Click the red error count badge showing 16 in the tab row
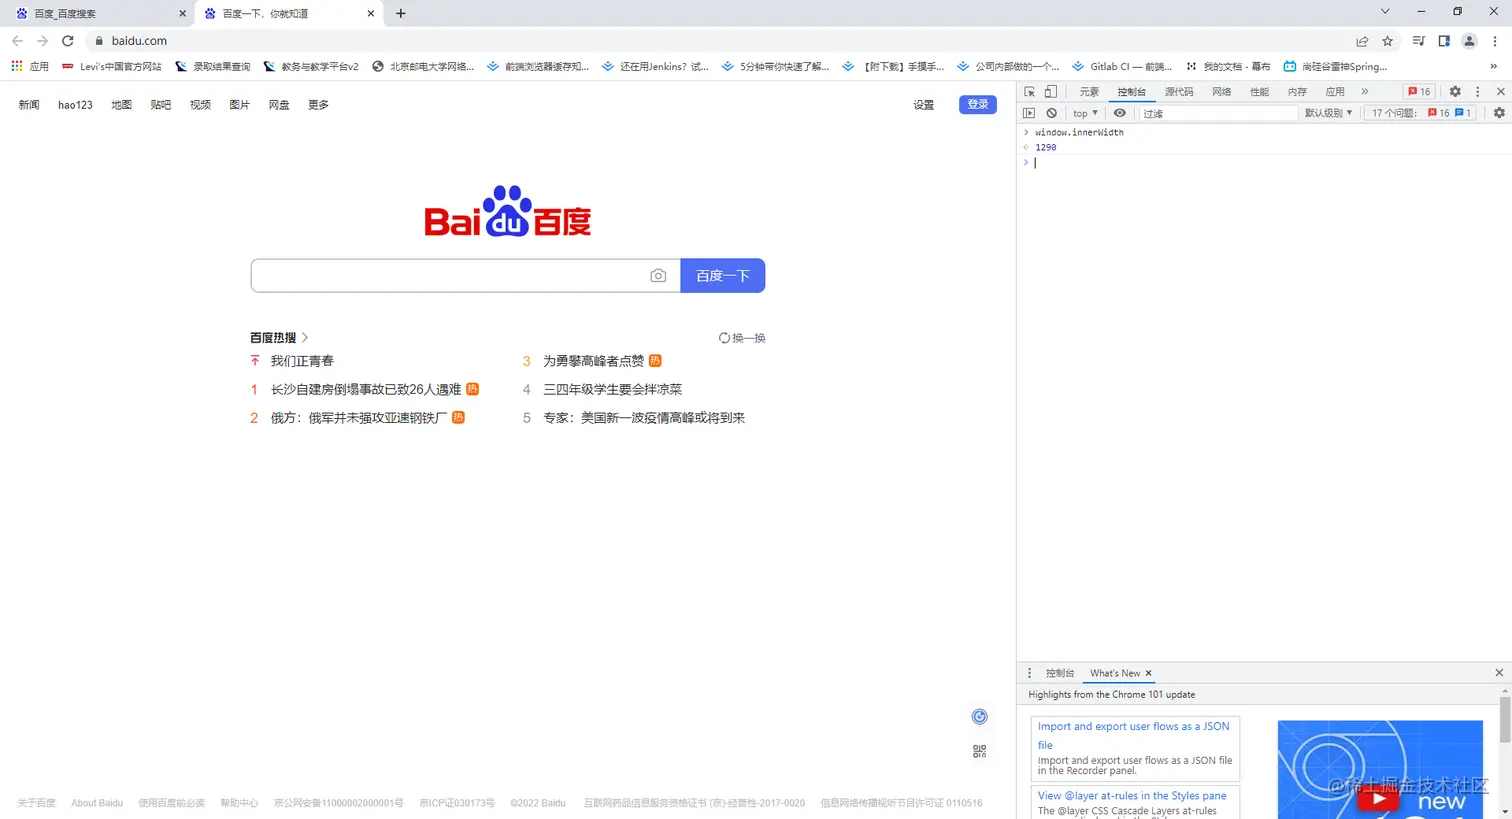 click(1419, 91)
